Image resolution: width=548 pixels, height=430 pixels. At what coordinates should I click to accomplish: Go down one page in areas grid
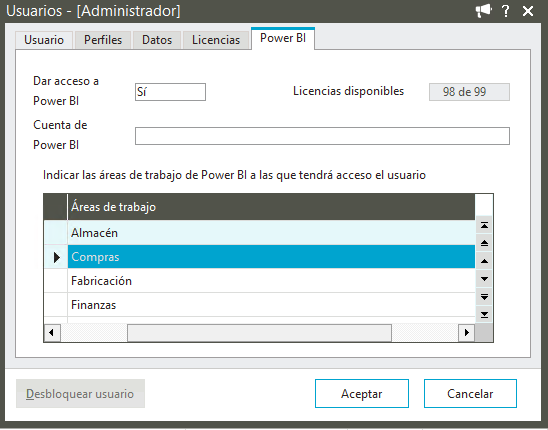pos(484,296)
